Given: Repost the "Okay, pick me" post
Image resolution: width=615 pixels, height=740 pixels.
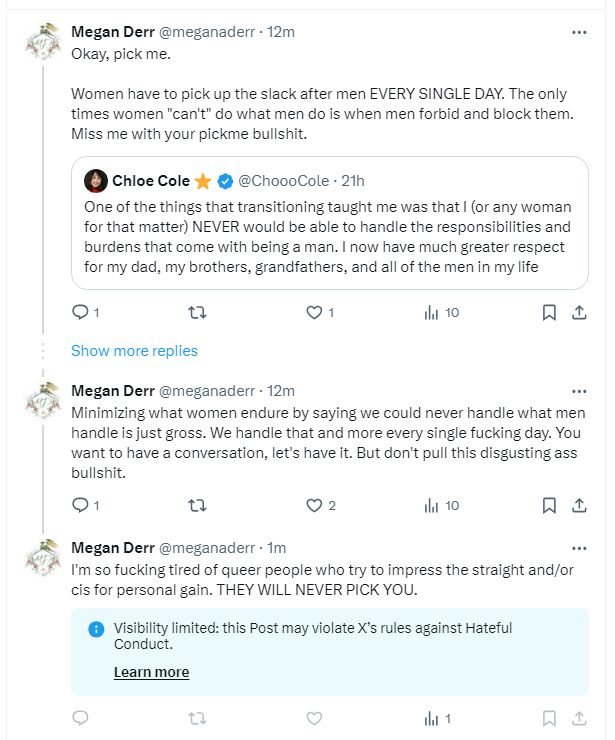Looking at the screenshot, I should 198,313.
